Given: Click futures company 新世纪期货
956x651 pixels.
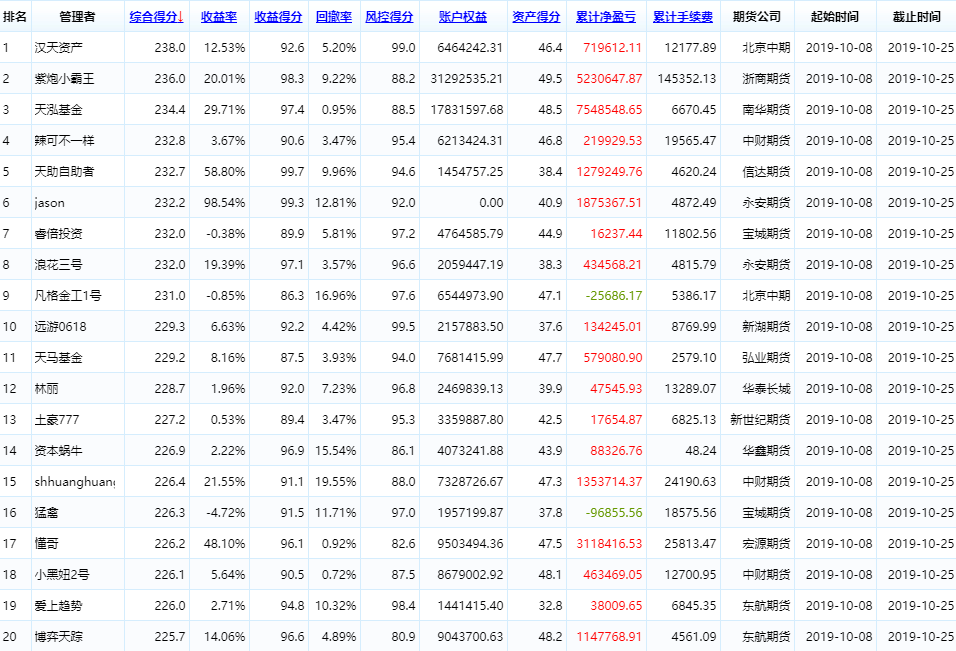Looking at the screenshot, I should tap(760, 420).
